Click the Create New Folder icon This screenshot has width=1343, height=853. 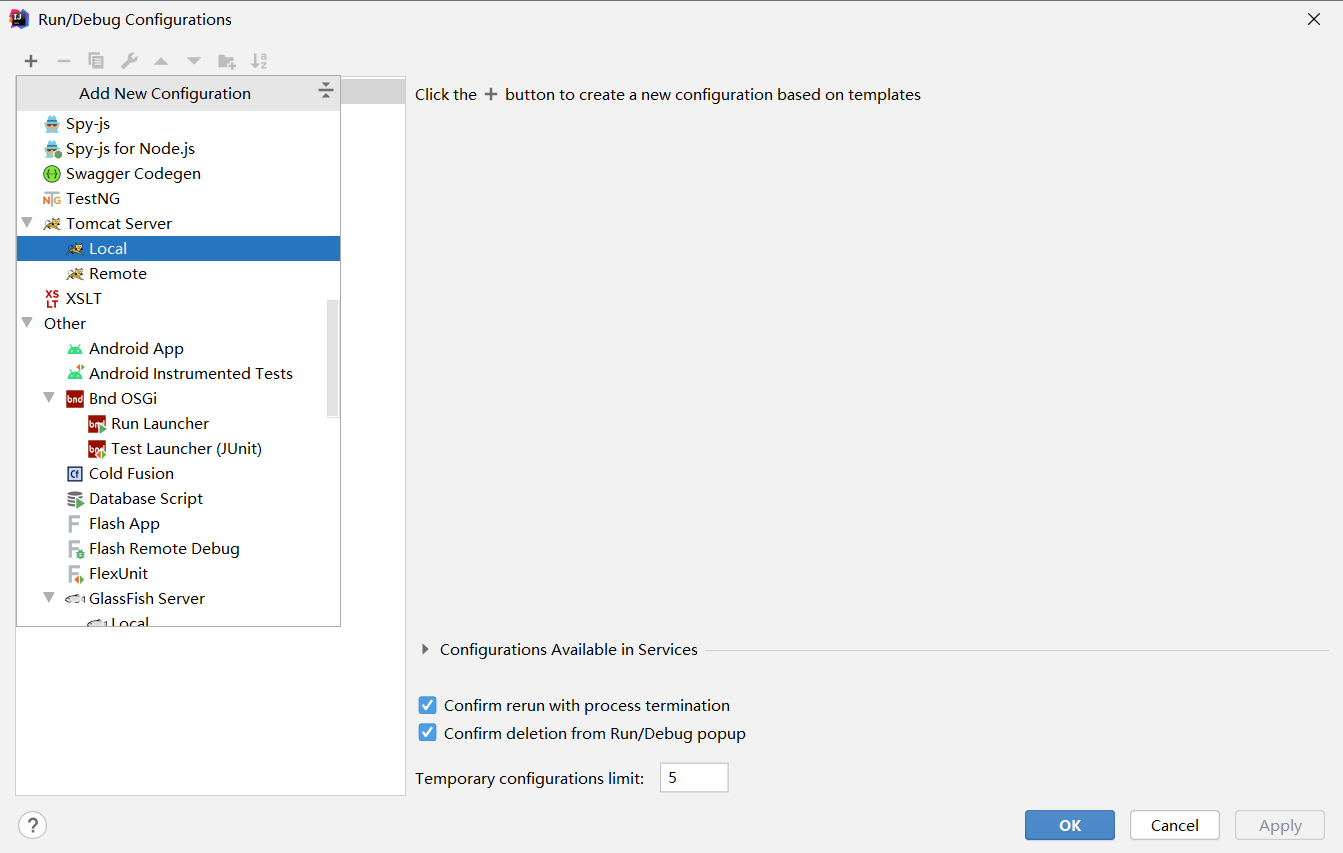point(227,61)
